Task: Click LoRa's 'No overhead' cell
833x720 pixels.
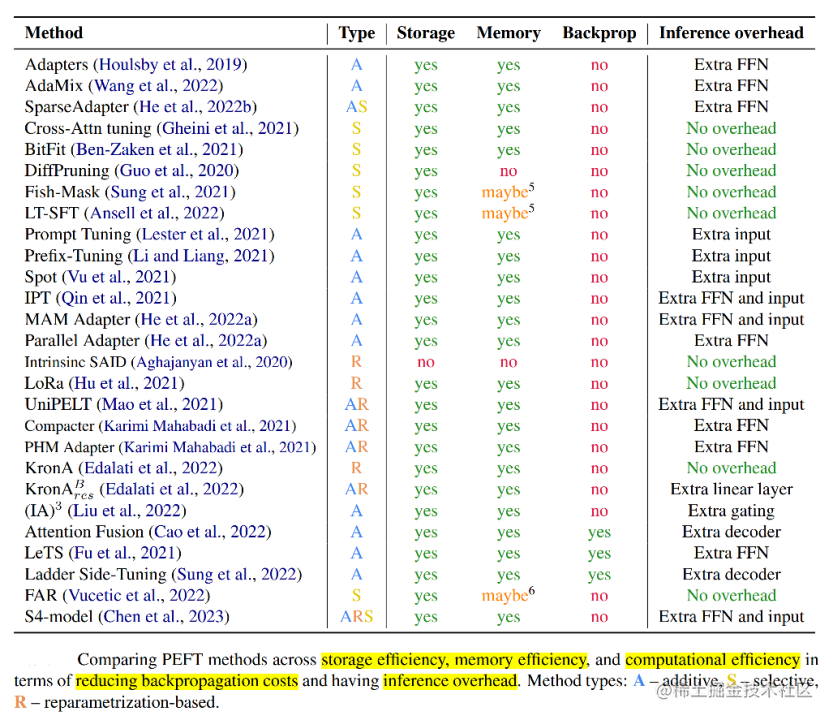Action: pos(731,384)
